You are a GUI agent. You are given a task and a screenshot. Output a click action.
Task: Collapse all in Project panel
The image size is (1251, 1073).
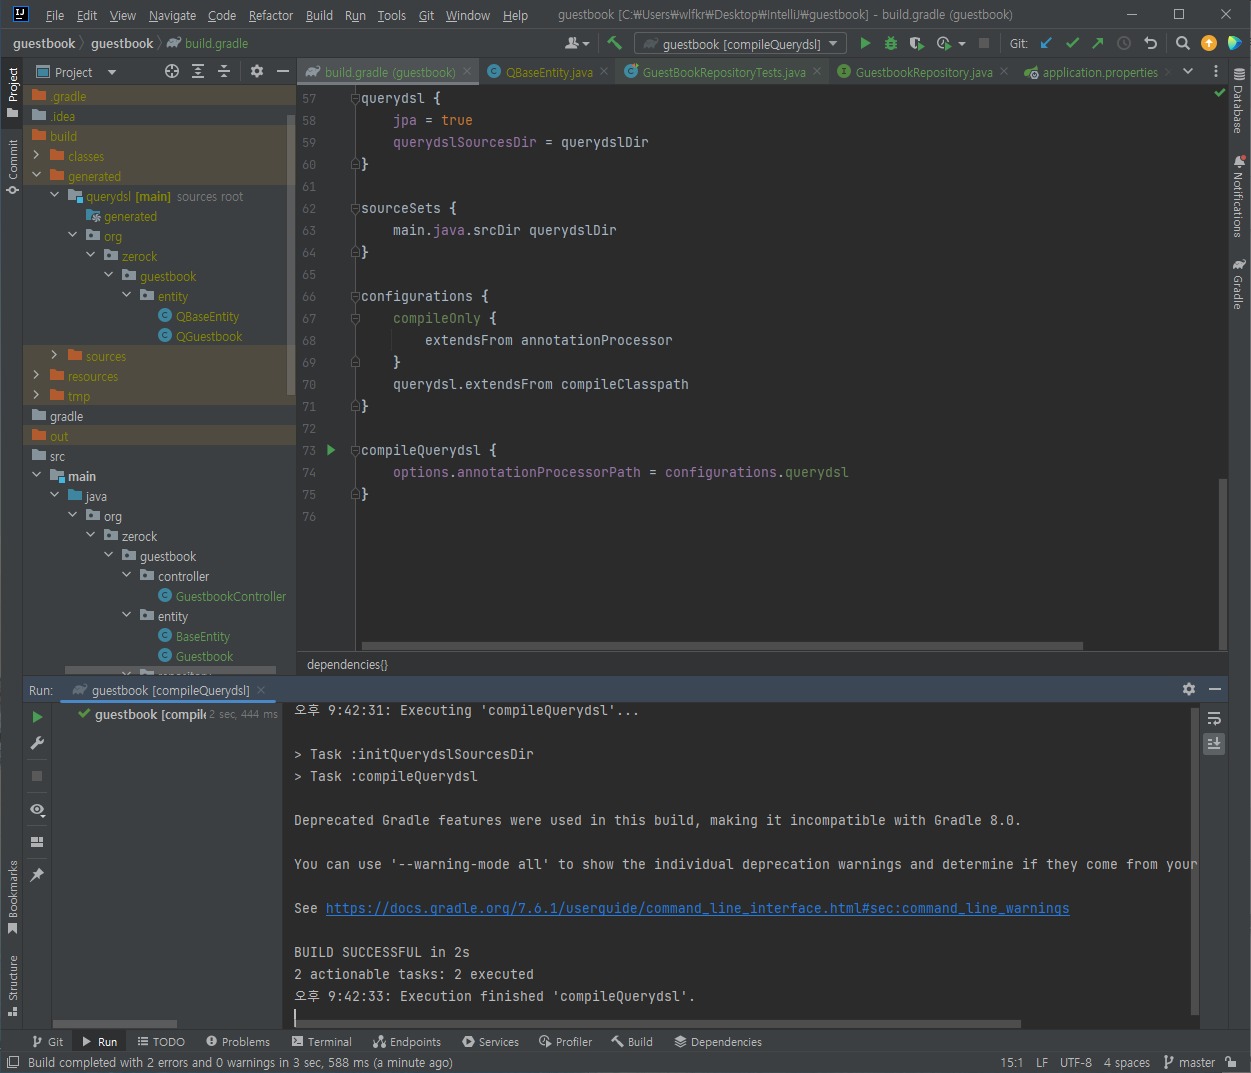click(x=224, y=71)
